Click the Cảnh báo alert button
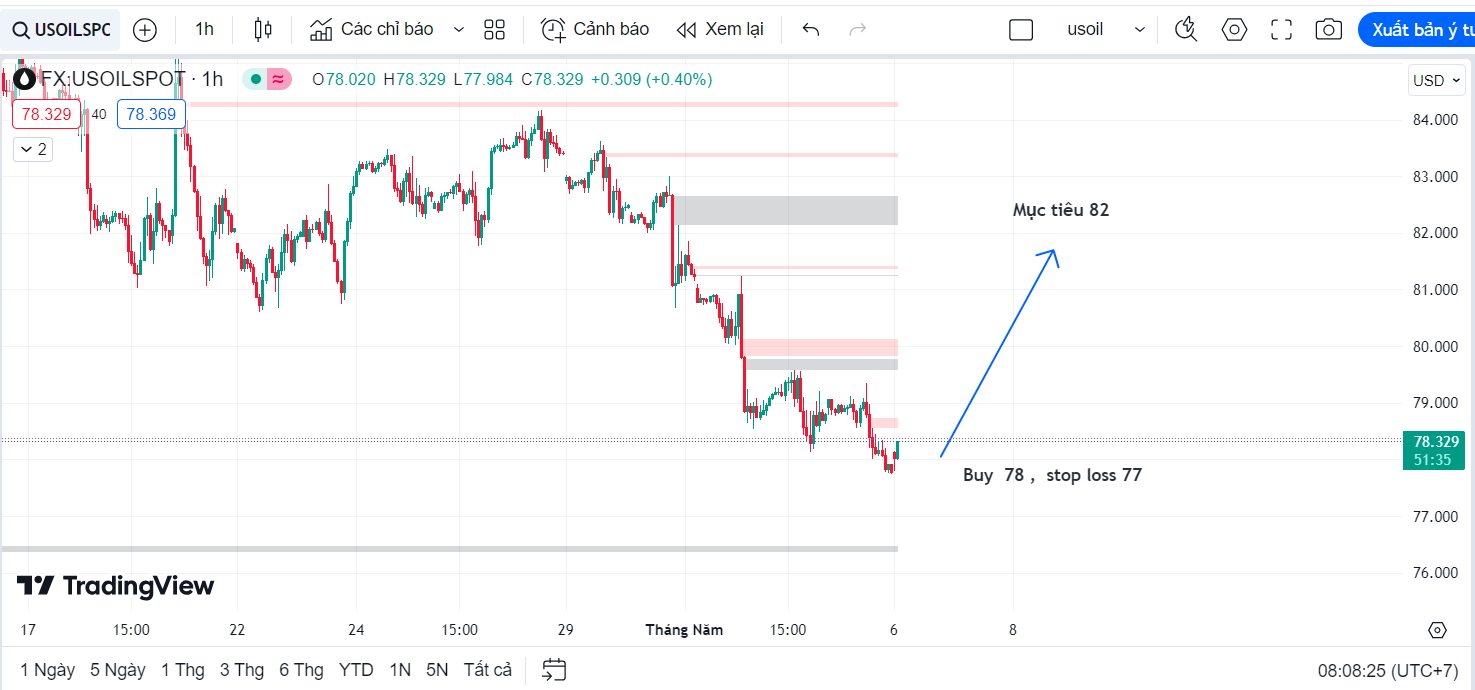1475x690 pixels. click(x=595, y=30)
